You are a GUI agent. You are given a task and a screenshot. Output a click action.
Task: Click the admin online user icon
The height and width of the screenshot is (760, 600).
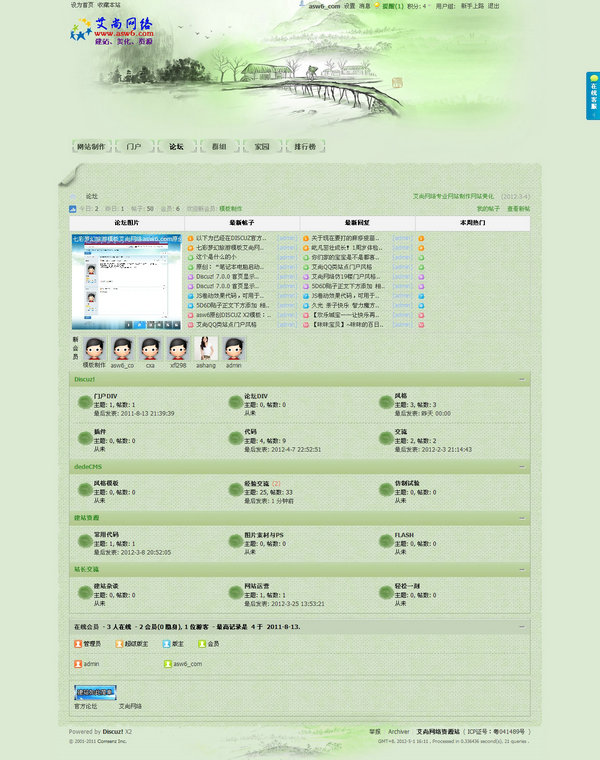click(78, 663)
